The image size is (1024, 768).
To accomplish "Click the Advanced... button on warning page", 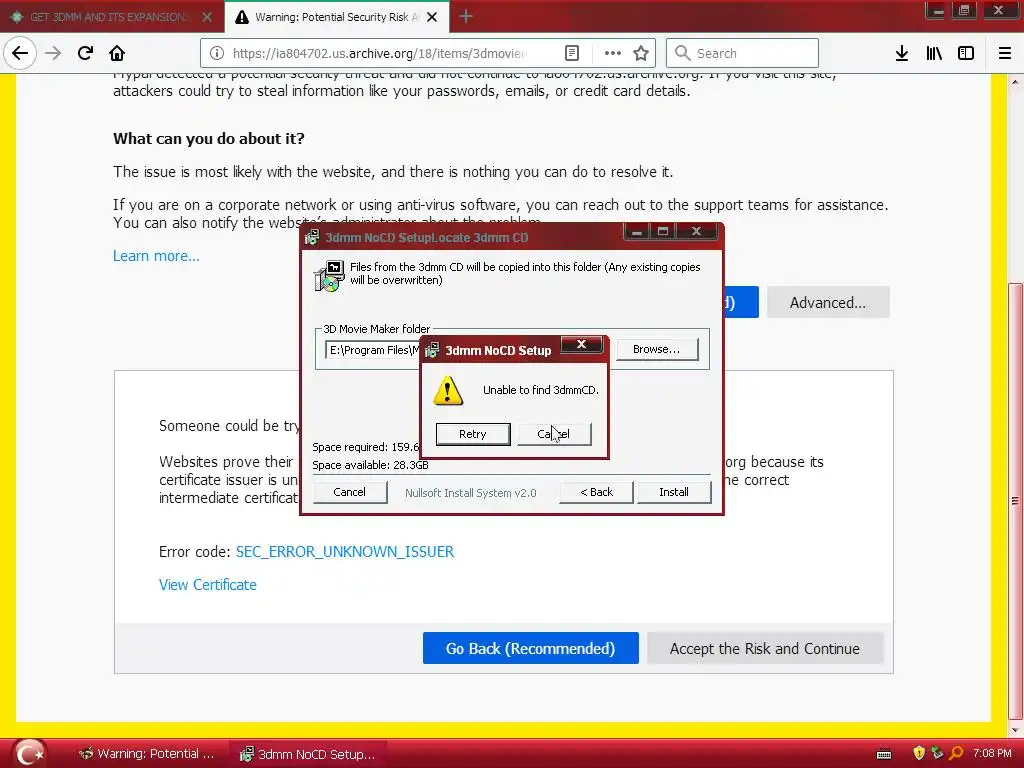I will pos(827,302).
